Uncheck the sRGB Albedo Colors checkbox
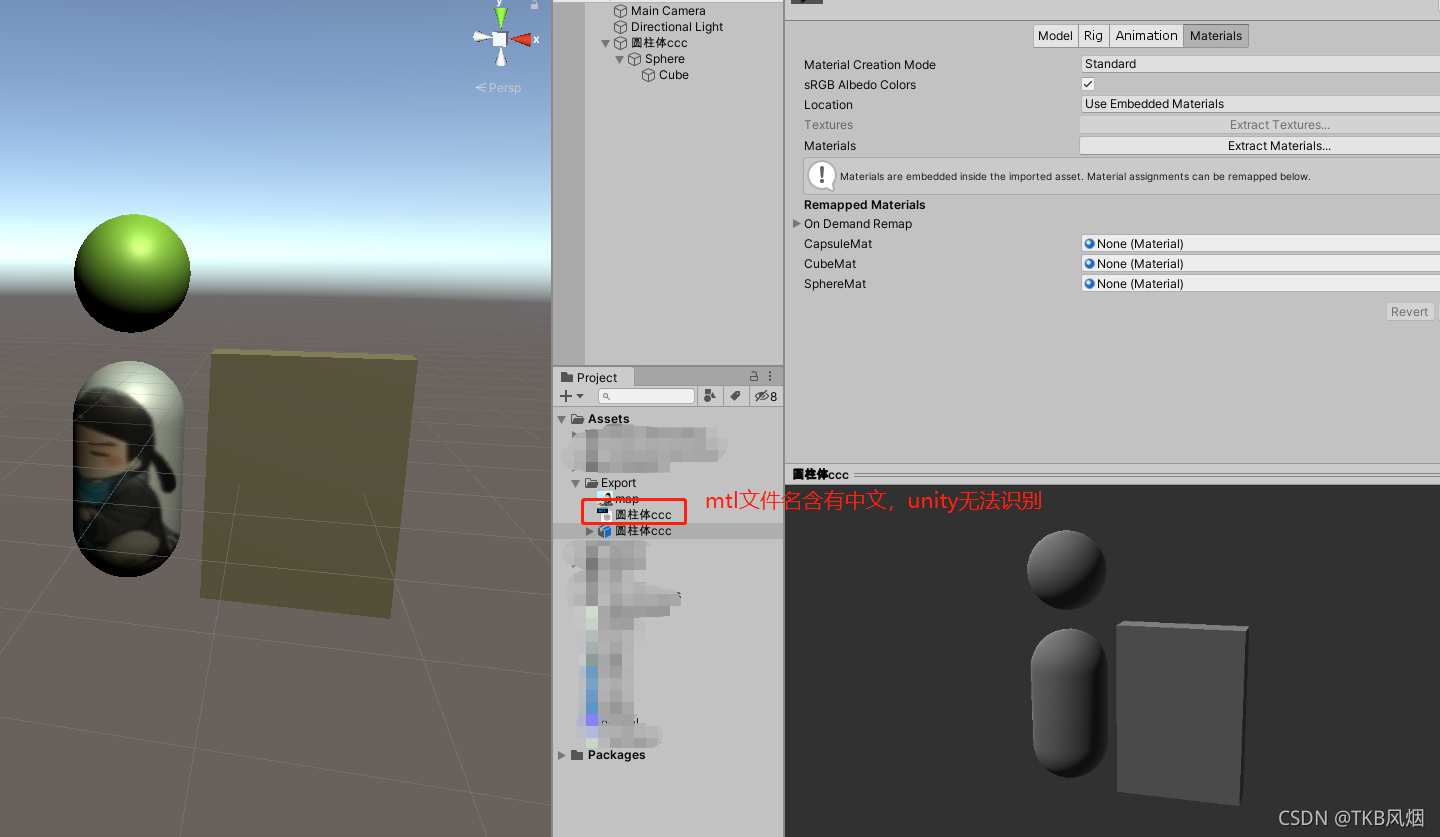This screenshot has height=837, width=1440. click(1088, 84)
